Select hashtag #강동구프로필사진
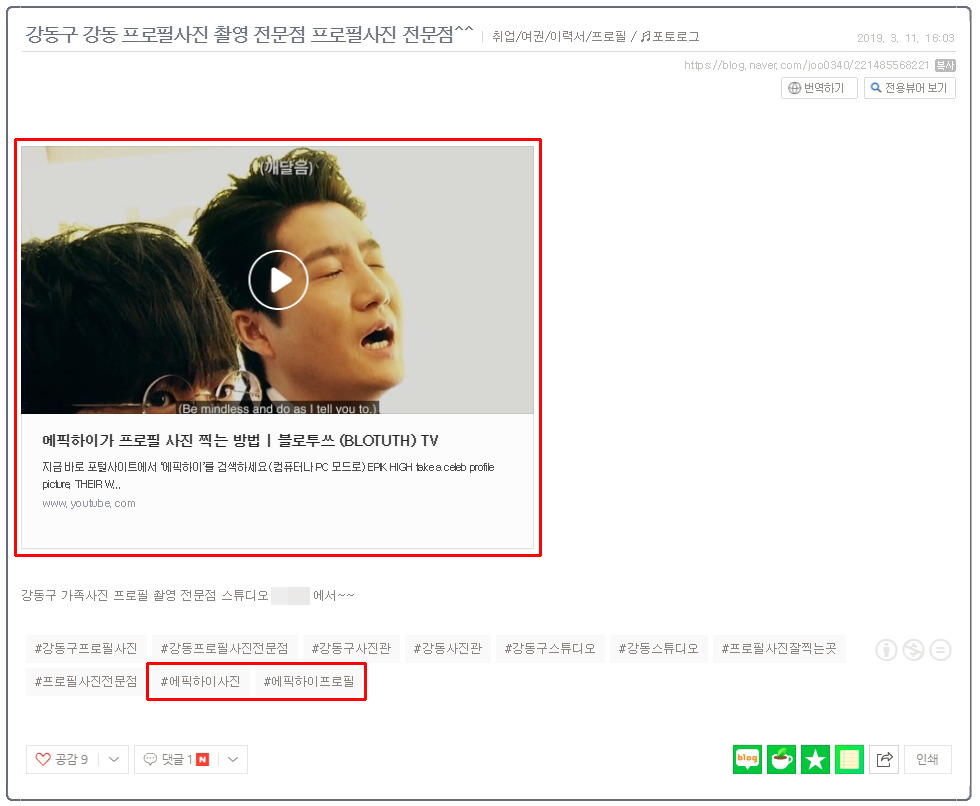Screen dimensions: 980x806 [86, 649]
